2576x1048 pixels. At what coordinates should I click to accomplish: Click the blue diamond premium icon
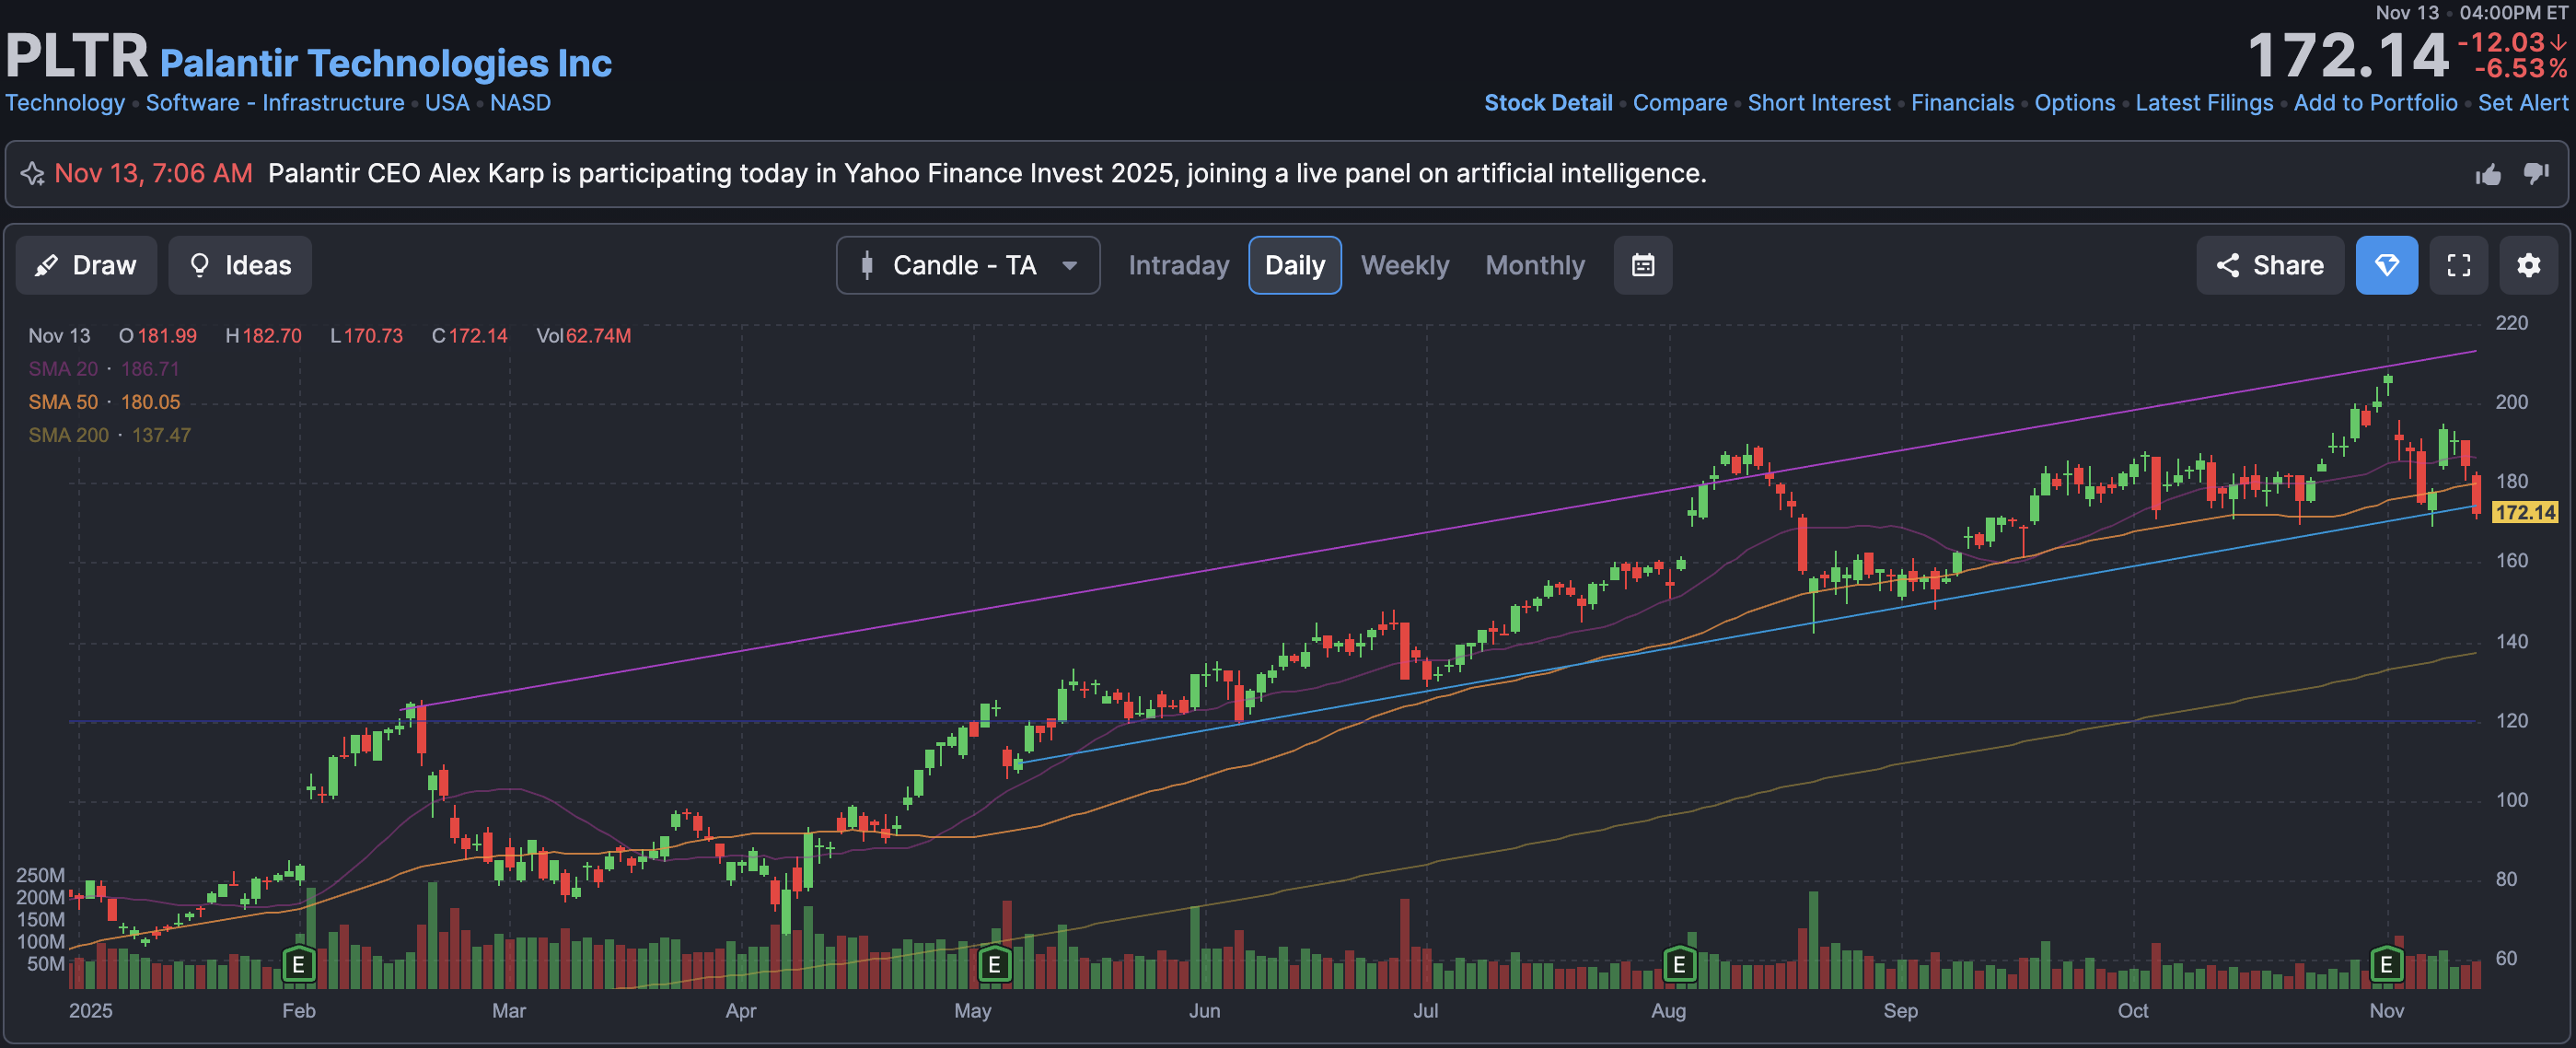point(2386,265)
